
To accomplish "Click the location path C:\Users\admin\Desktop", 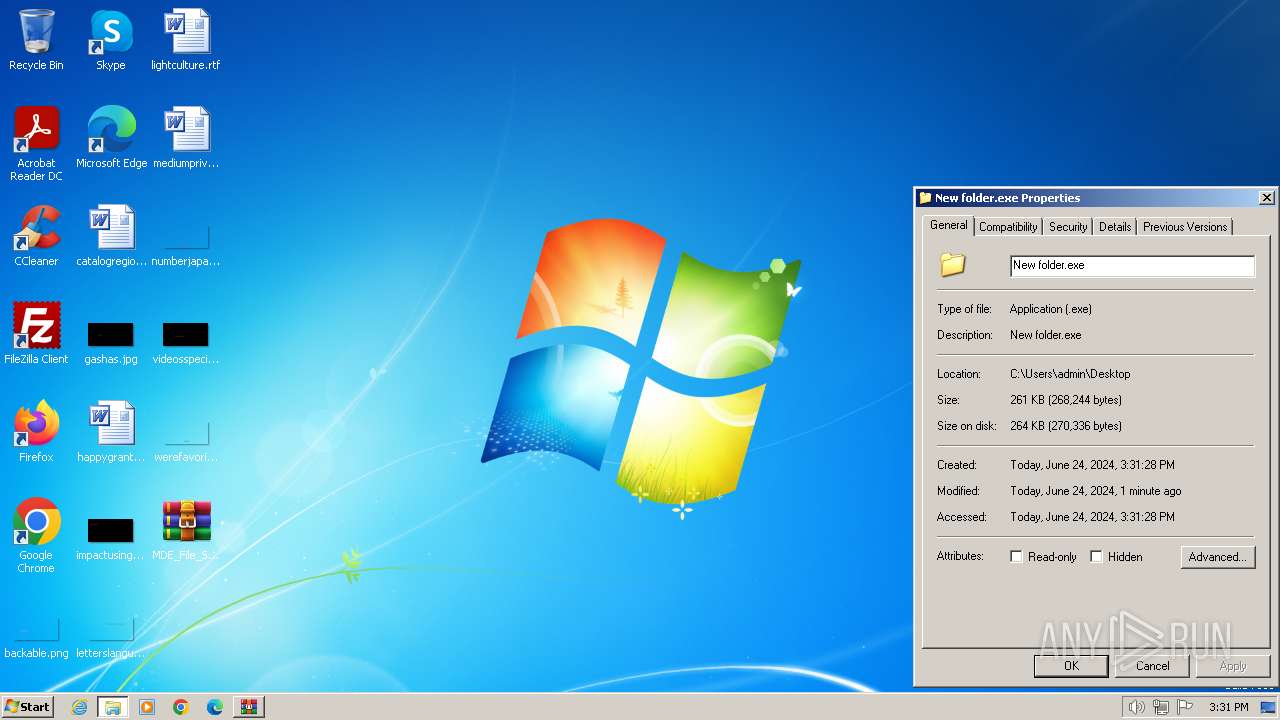I will (x=1070, y=374).
